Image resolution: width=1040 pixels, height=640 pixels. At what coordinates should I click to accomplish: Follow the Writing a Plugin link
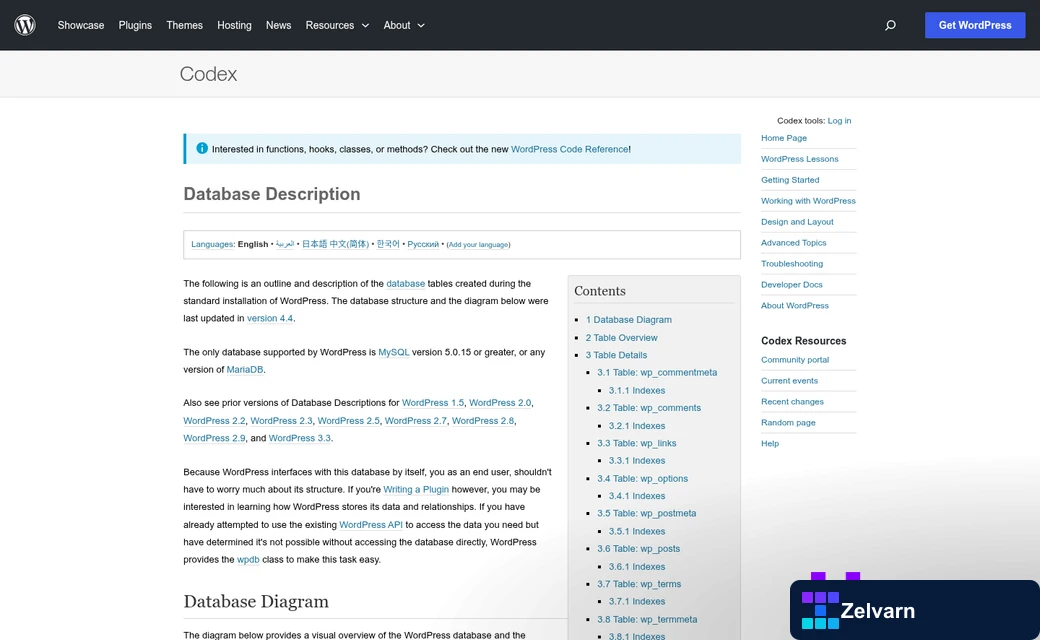416,489
